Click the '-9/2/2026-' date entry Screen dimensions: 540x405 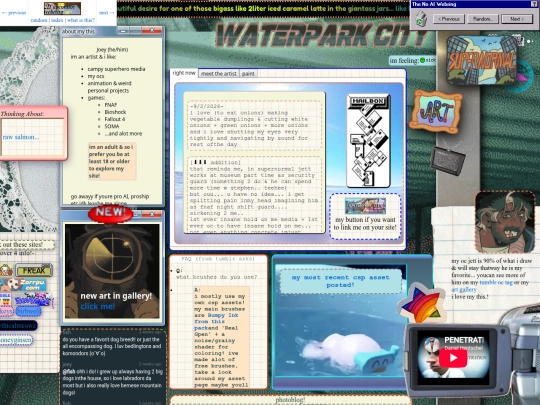pos(206,106)
